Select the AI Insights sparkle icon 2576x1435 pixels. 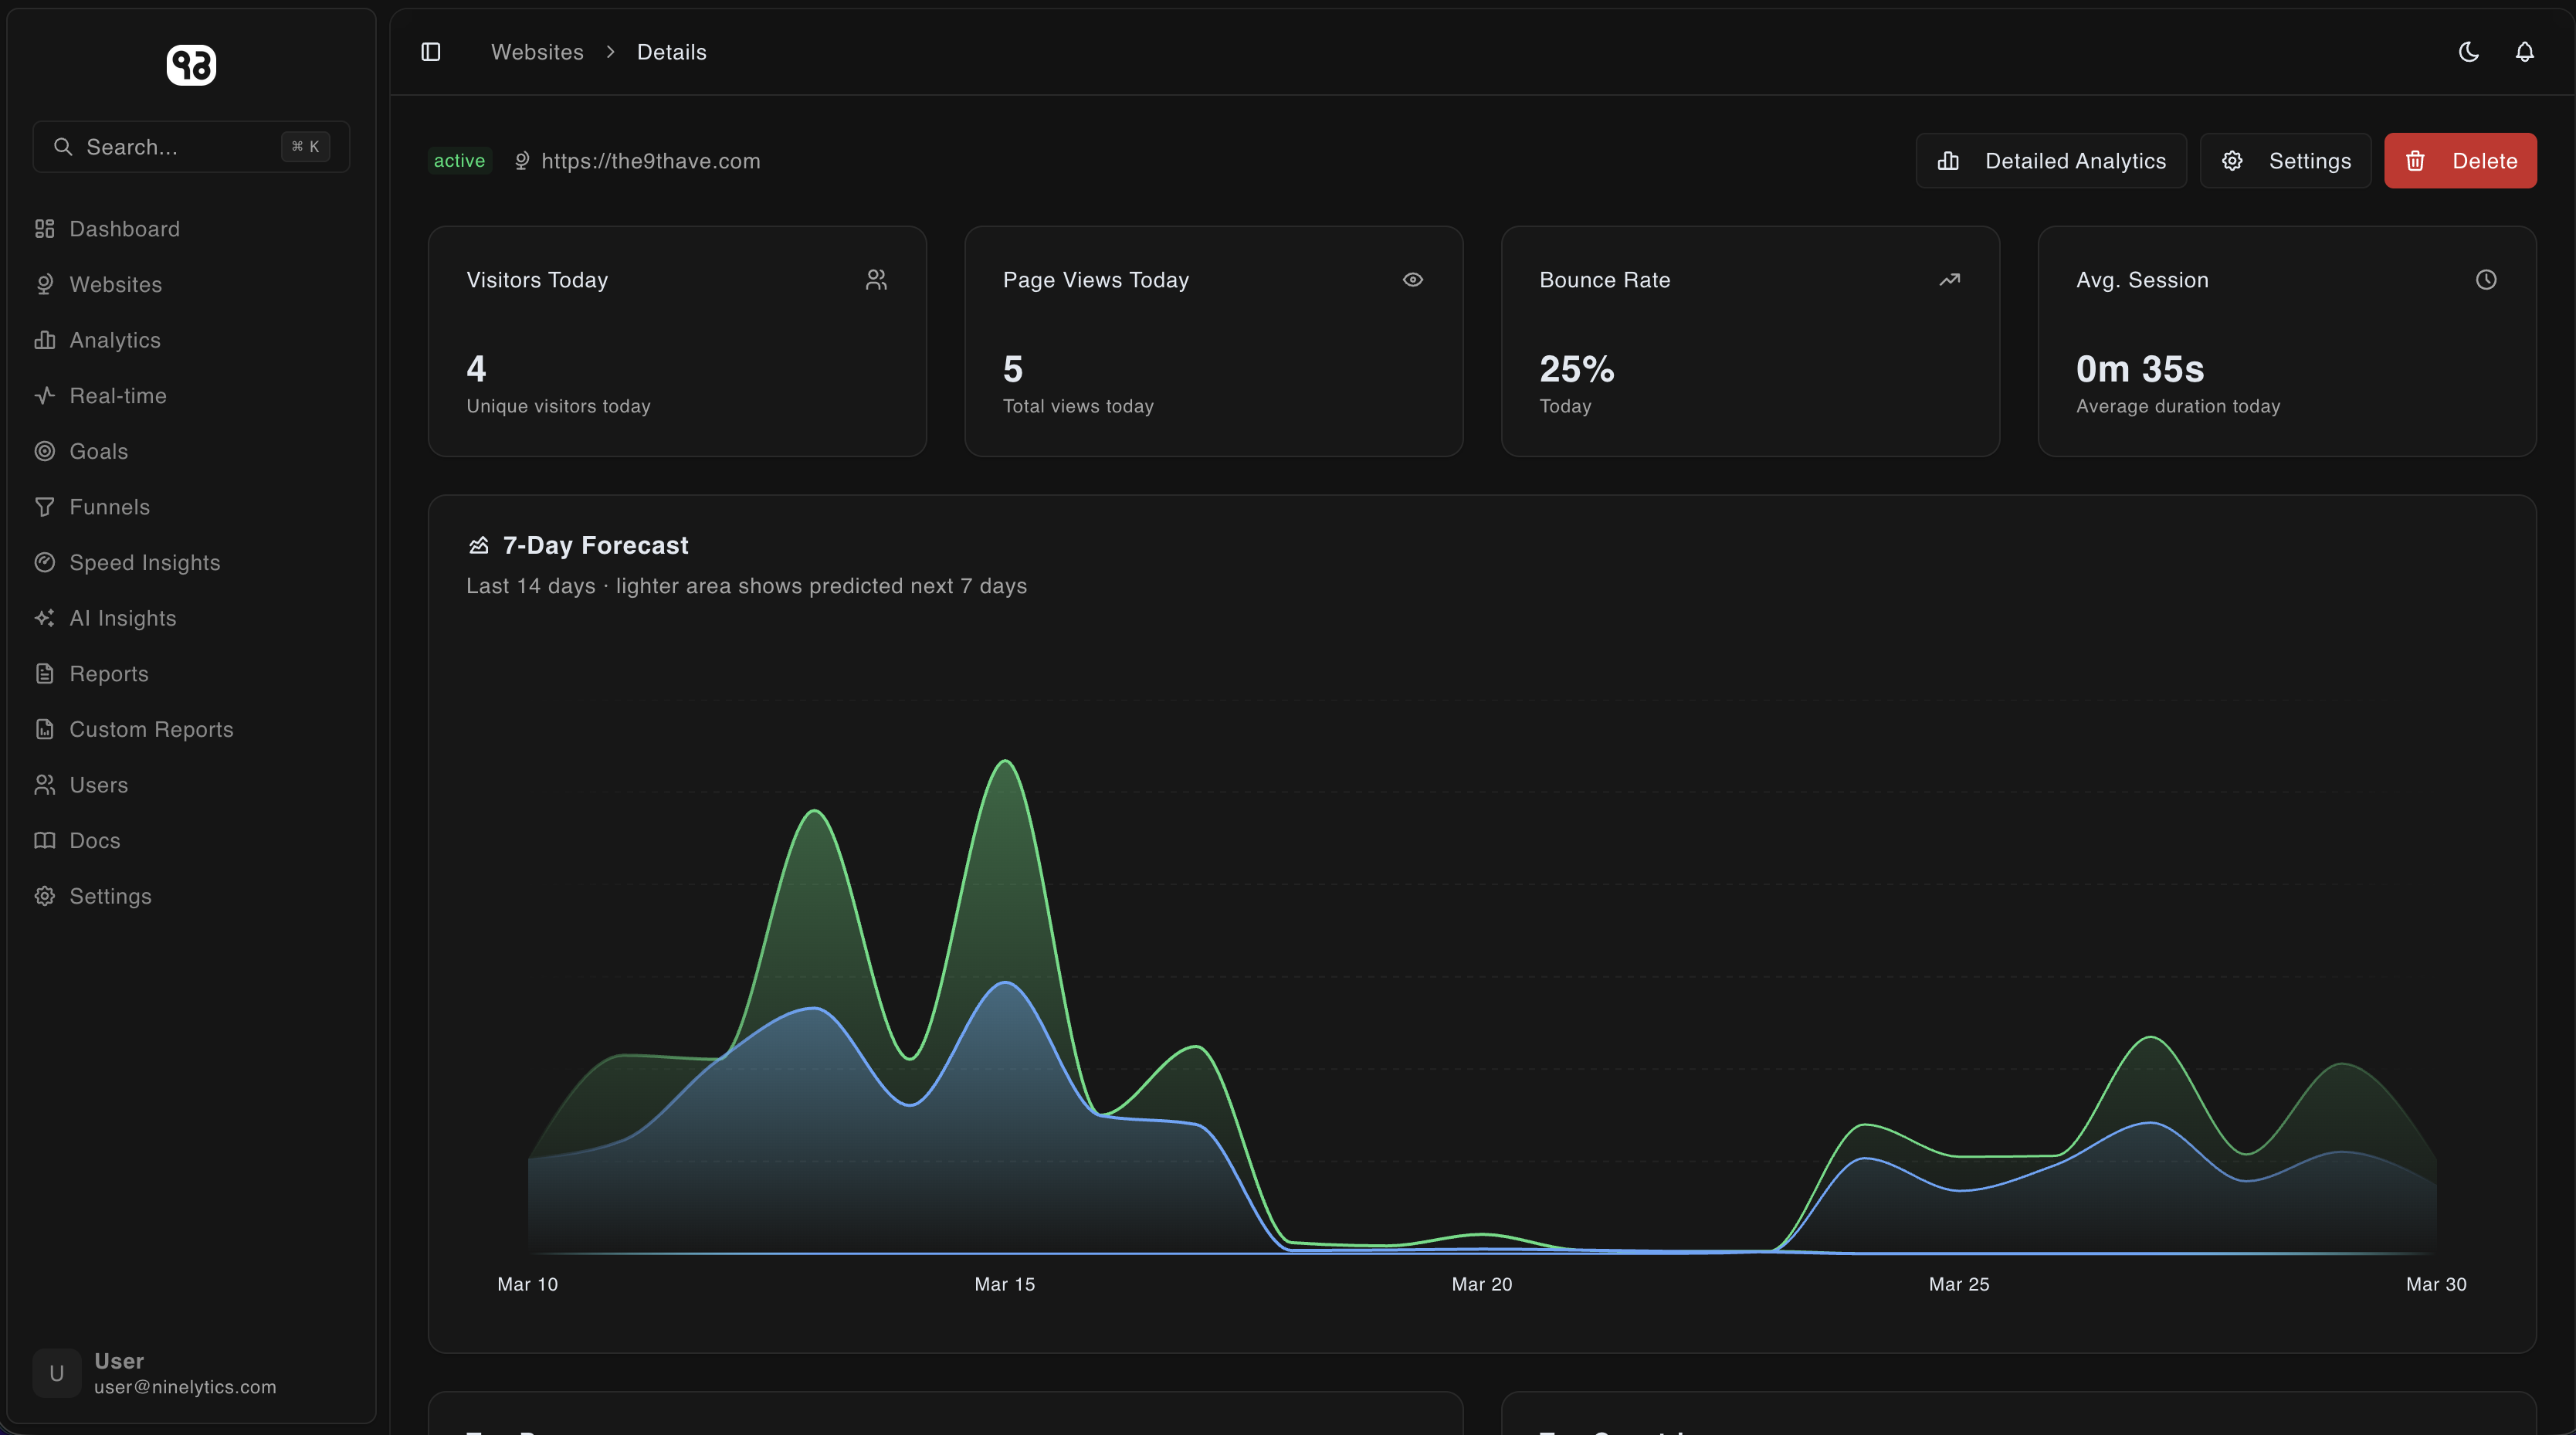pyautogui.click(x=45, y=618)
